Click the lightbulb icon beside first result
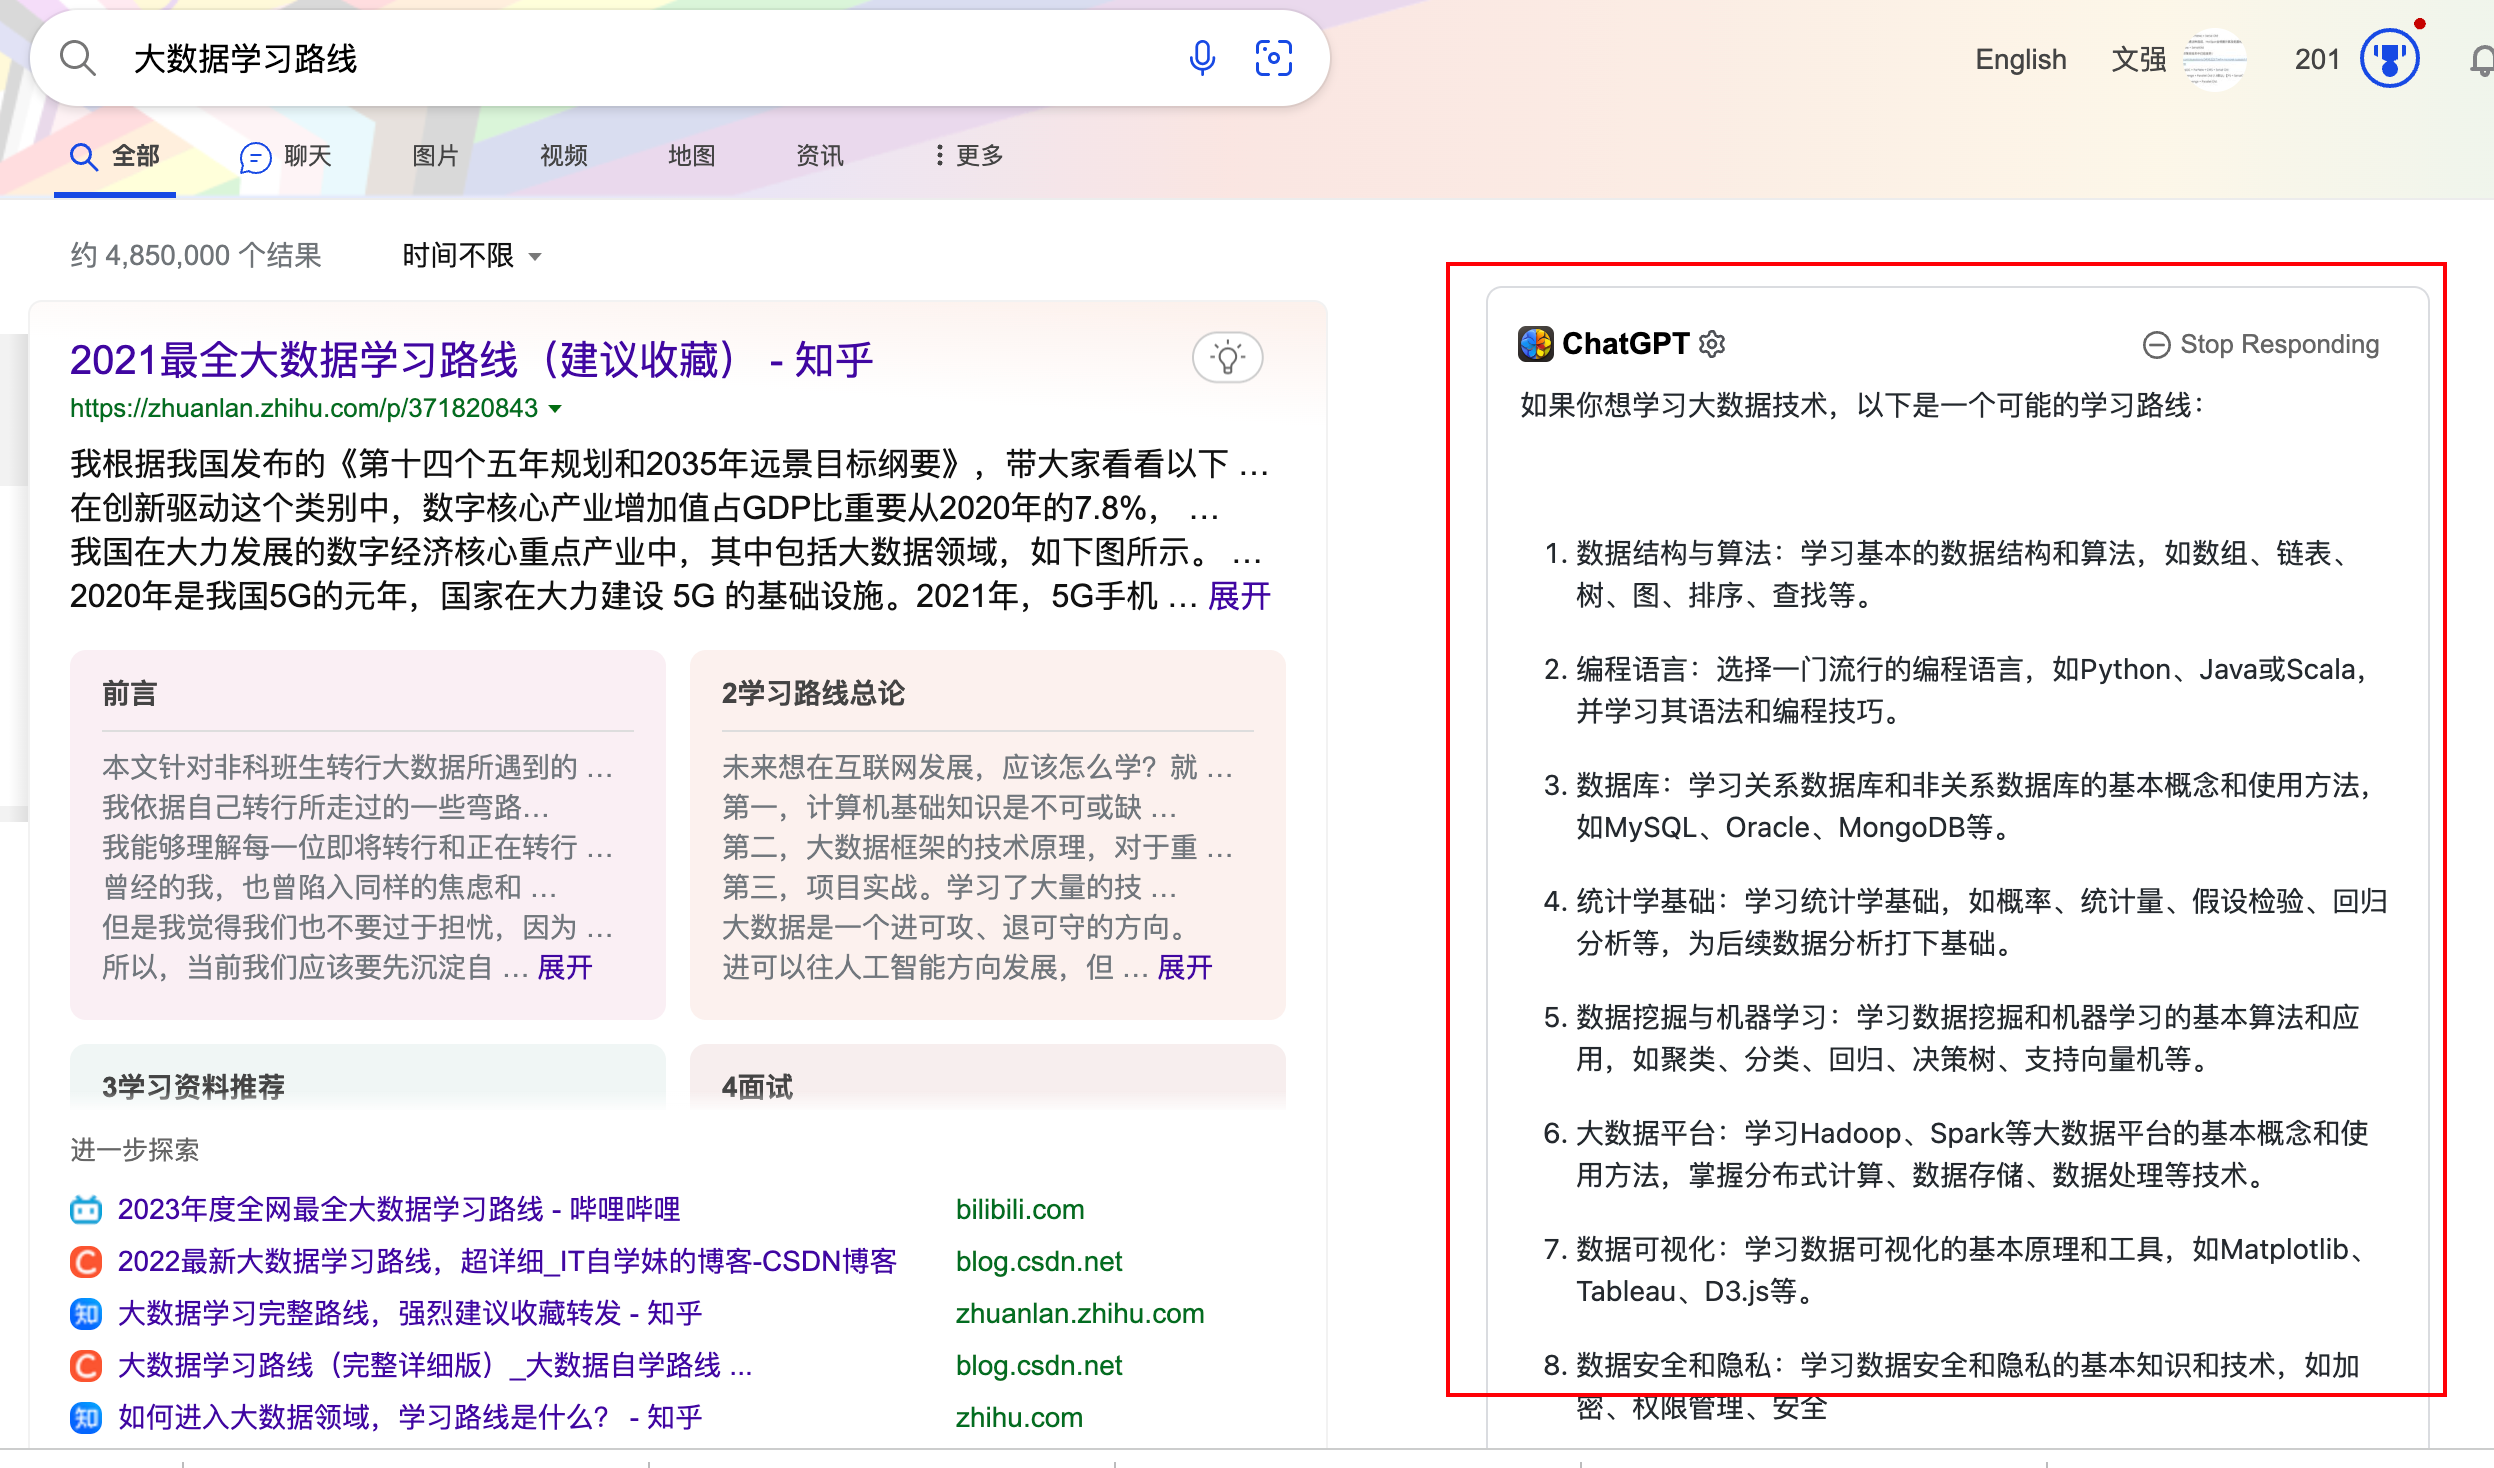The image size is (2494, 1468). coord(1227,357)
